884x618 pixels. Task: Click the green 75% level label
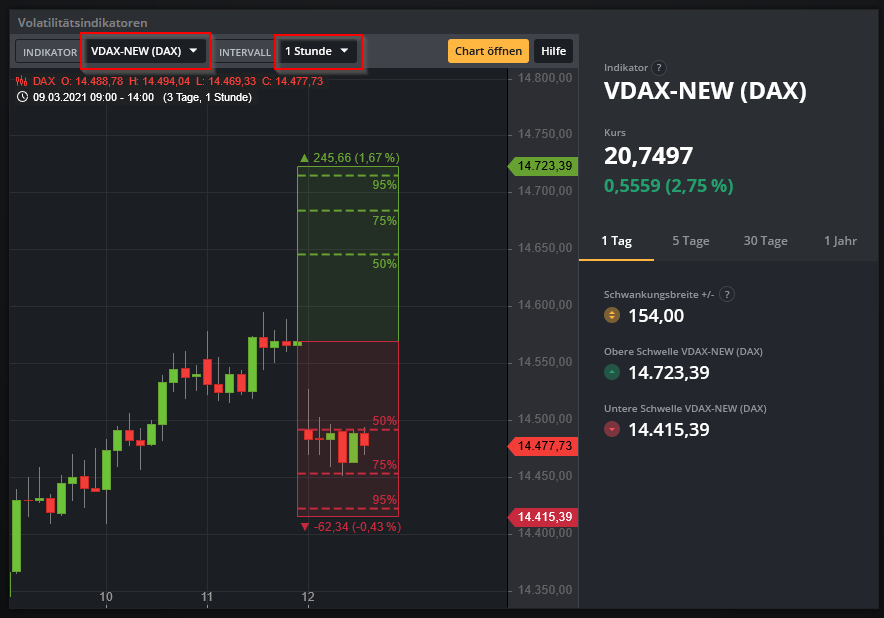click(384, 221)
